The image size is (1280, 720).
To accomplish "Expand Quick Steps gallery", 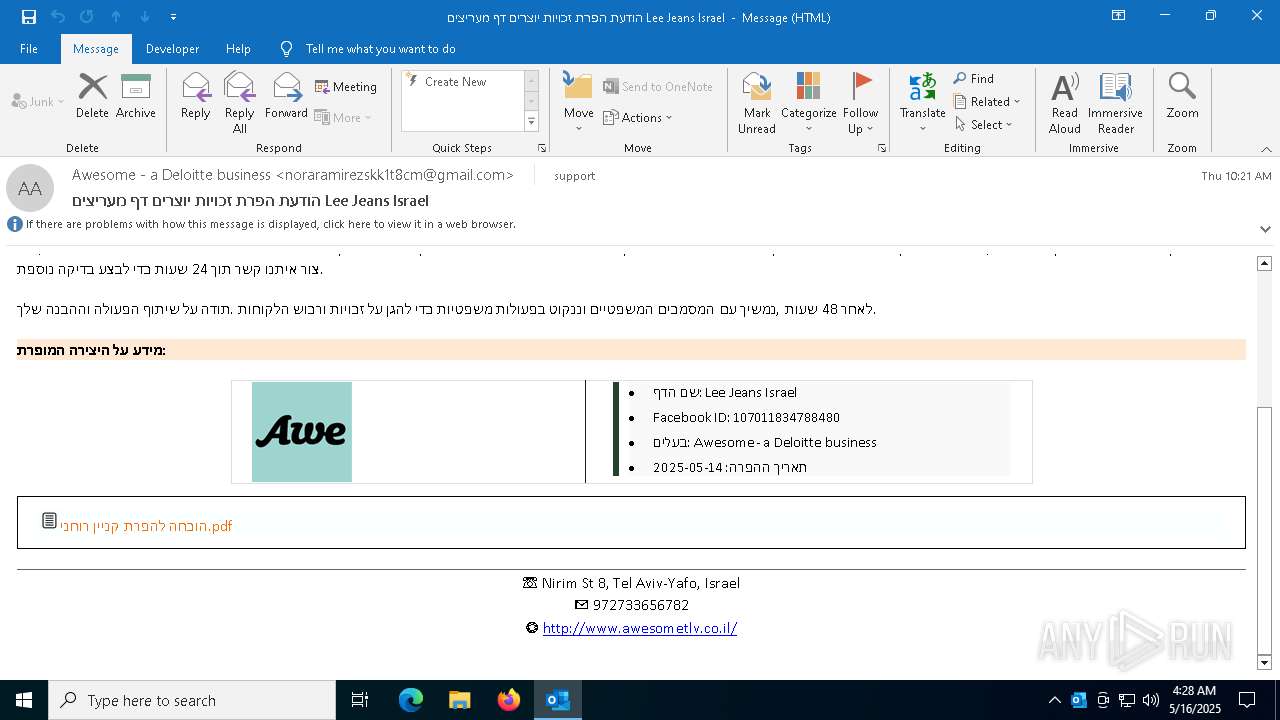I will tap(531, 122).
